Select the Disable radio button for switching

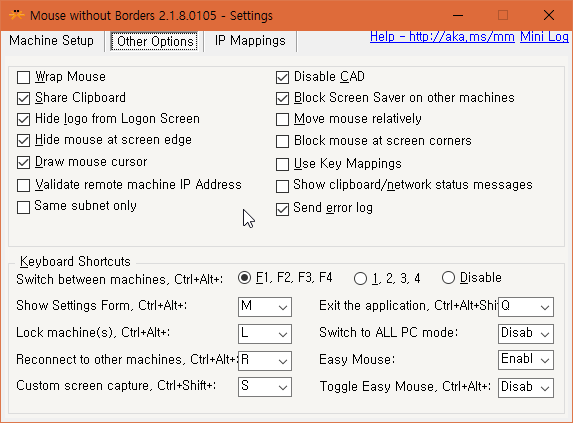448,278
